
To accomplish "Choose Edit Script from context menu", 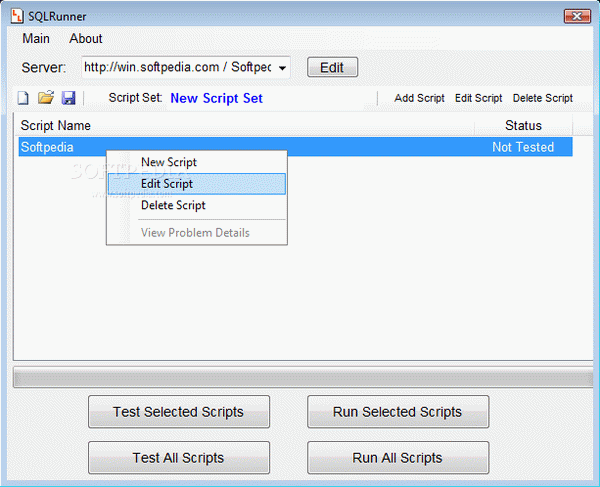I will click(x=197, y=184).
